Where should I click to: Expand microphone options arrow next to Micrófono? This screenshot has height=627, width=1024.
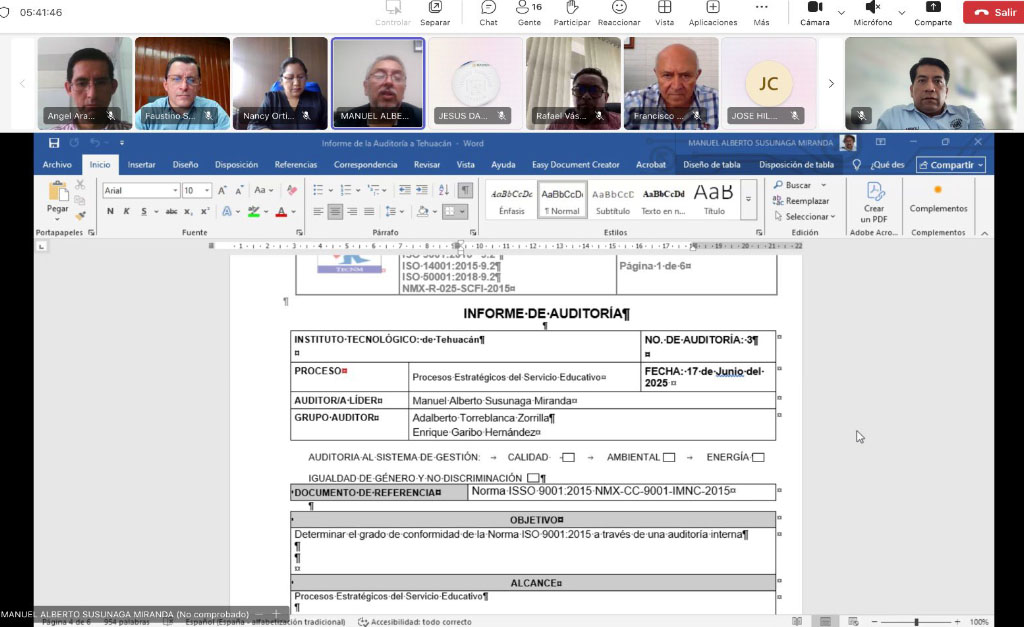(901, 12)
